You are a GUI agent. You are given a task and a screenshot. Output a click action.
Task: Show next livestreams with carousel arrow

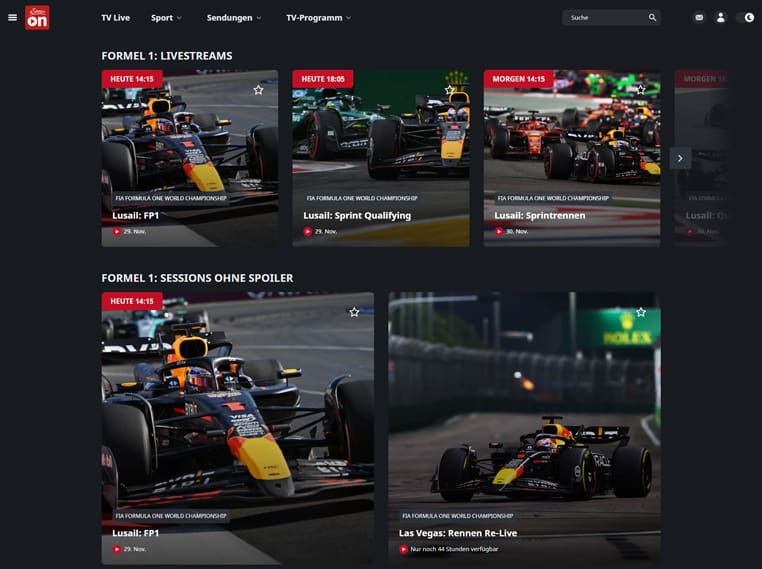680,158
